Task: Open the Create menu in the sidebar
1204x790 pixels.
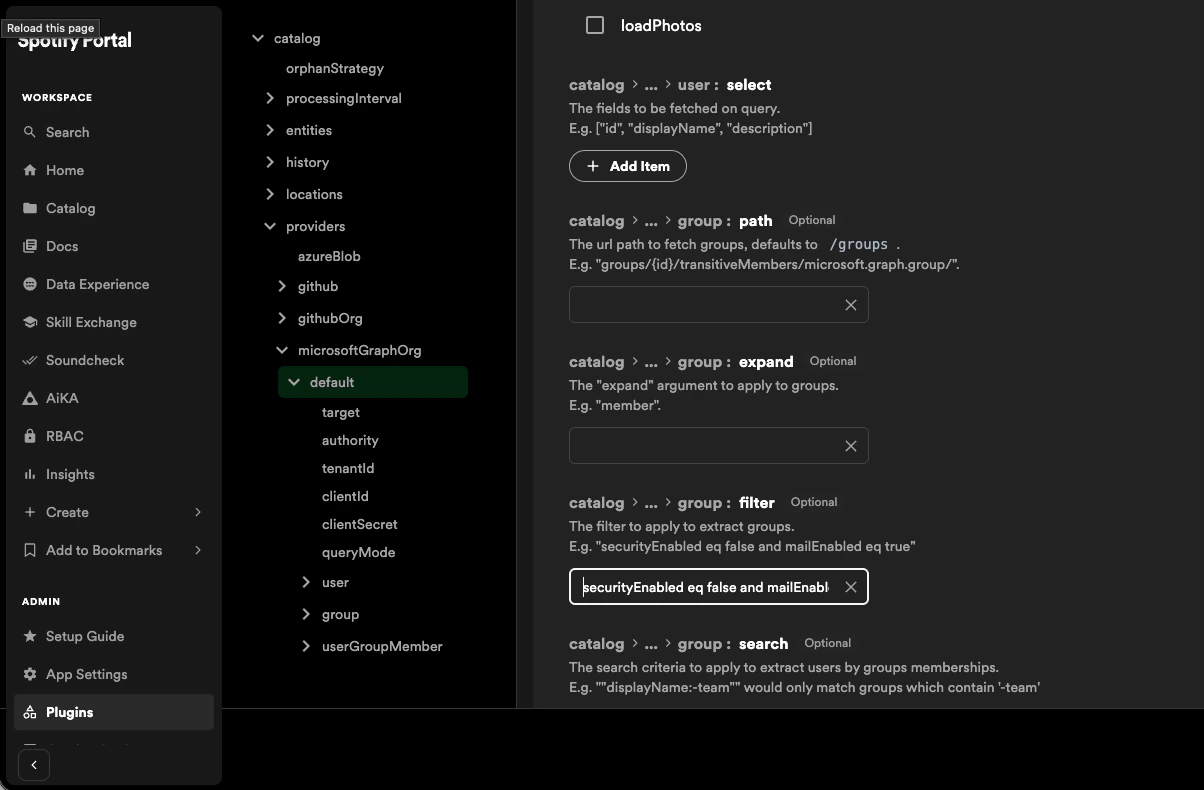Action: (x=114, y=512)
